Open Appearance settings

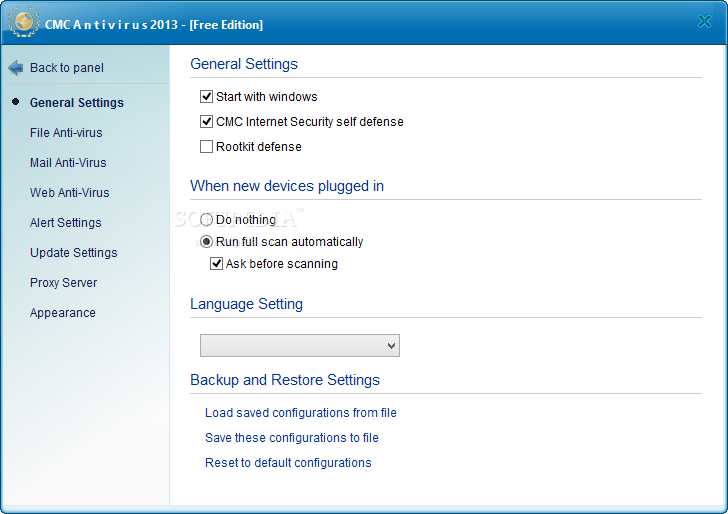(x=63, y=313)
